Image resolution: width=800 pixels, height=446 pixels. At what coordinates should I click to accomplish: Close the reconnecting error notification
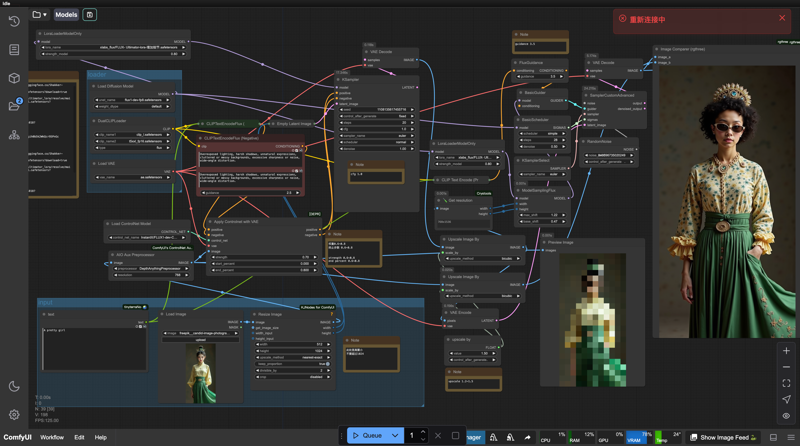[x=782, y=18]
